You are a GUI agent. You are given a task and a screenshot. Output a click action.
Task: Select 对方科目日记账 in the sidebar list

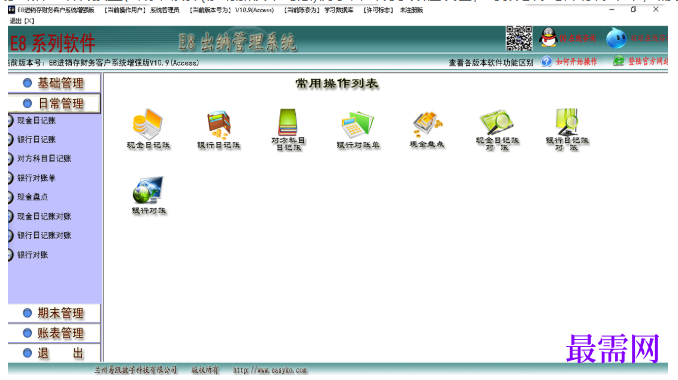click(44, 159)
